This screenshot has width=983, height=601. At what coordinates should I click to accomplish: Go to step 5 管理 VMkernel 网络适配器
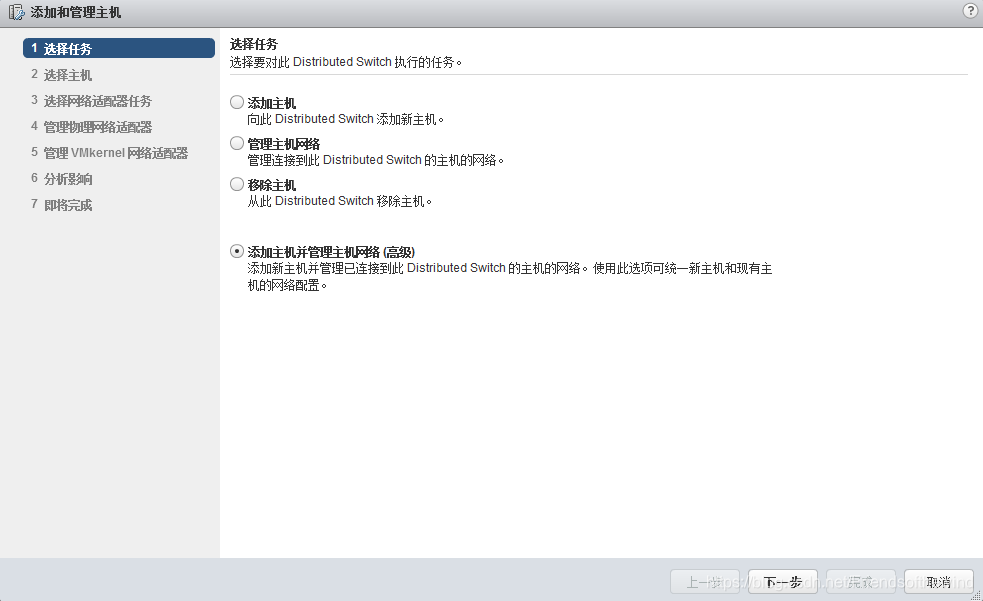pyautogui.click(x=110, y=153)
